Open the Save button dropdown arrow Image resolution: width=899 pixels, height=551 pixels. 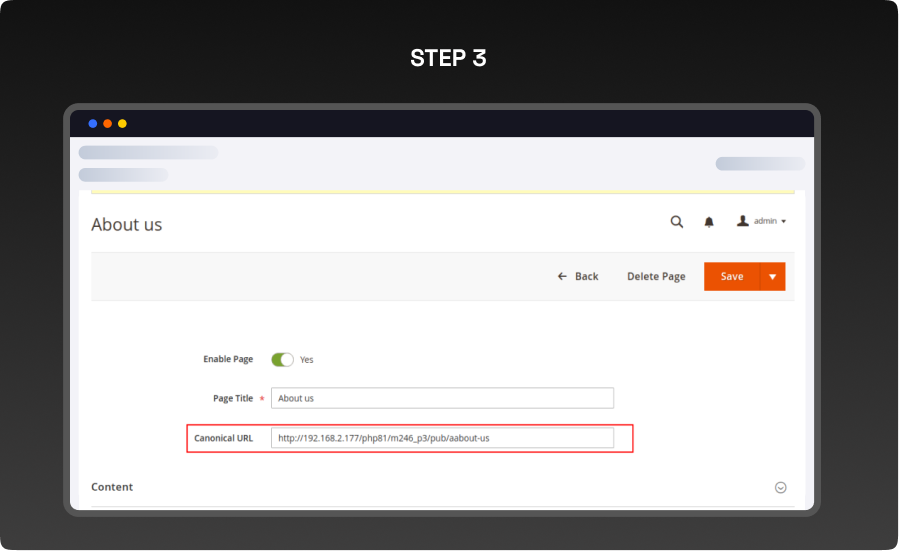pyautogui.click(x=772, y=277)
